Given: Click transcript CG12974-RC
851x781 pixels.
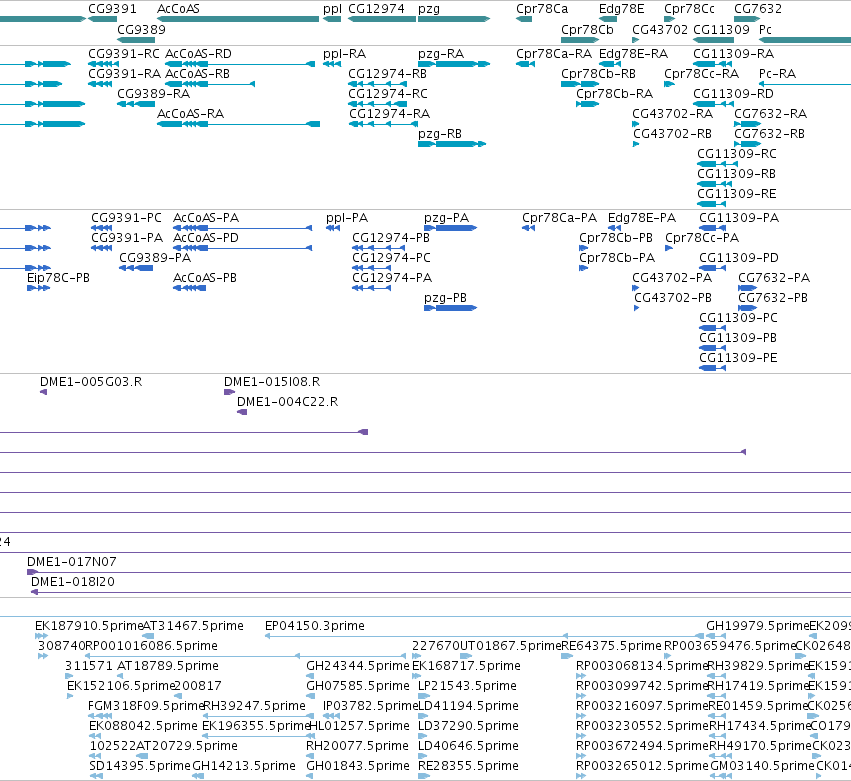Looking at the screenshot, I should coord(378,104).
